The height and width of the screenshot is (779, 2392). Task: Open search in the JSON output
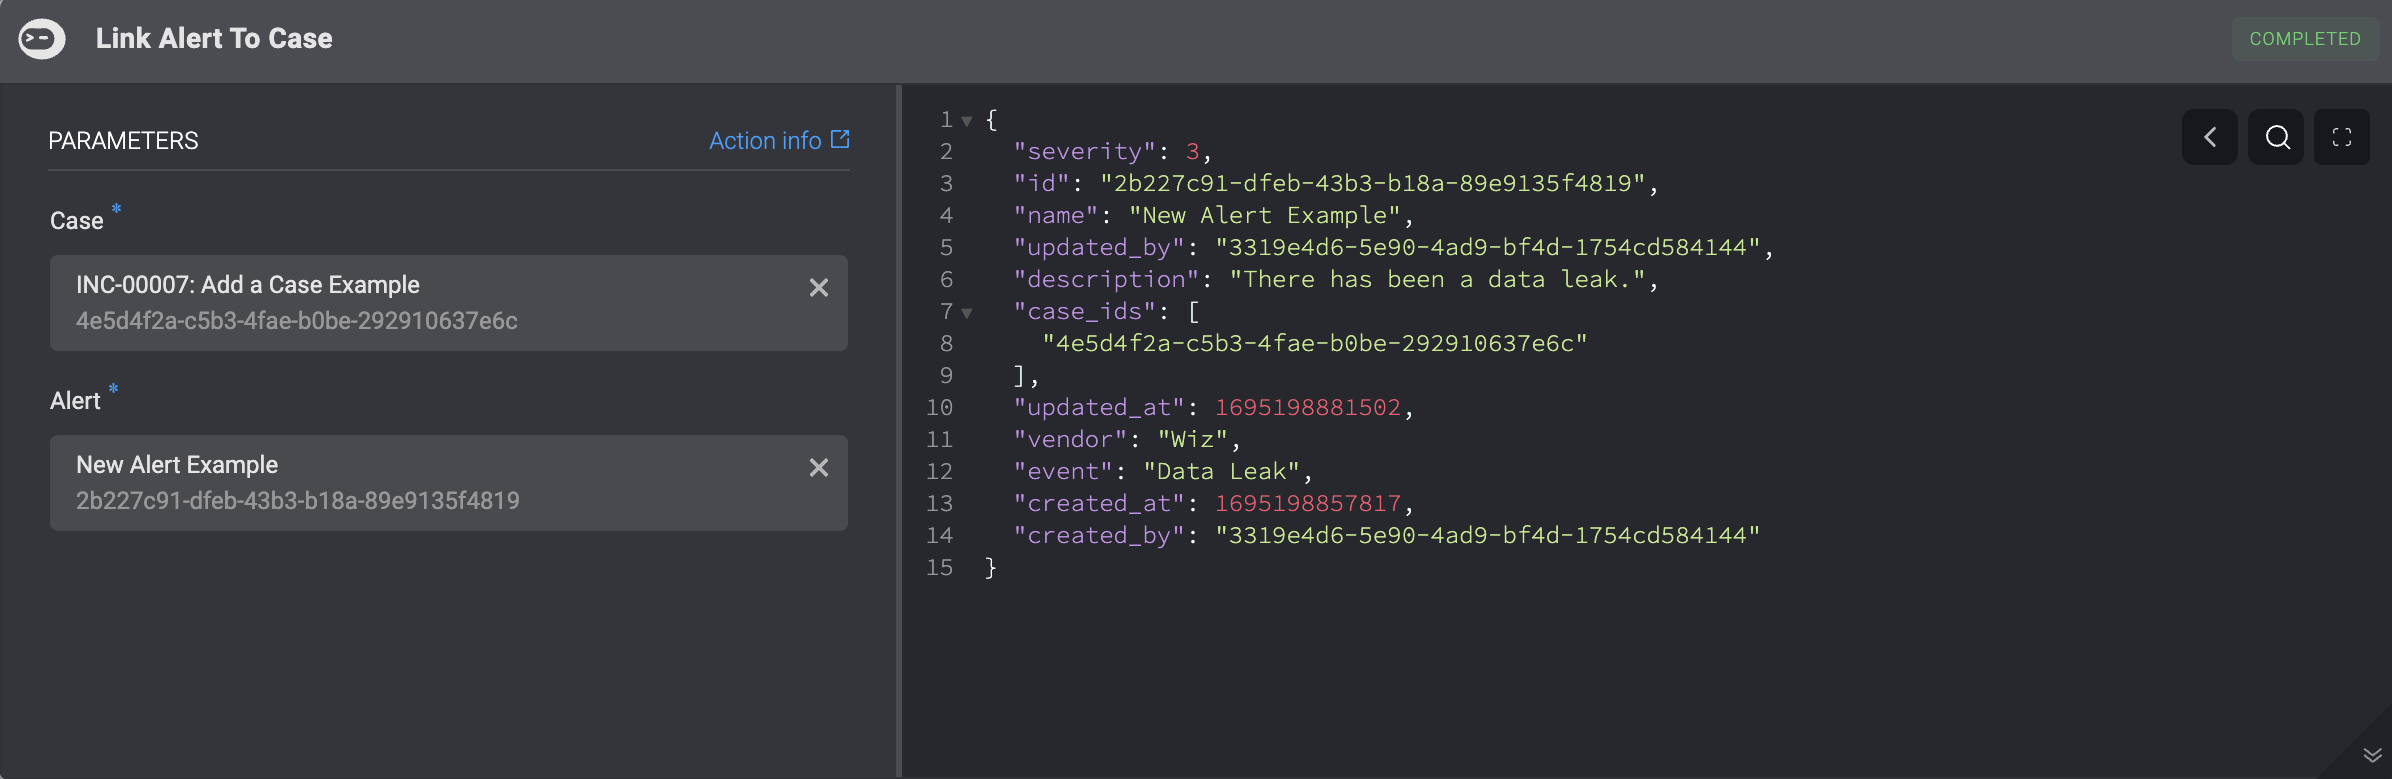click(x=2277, y=137)
